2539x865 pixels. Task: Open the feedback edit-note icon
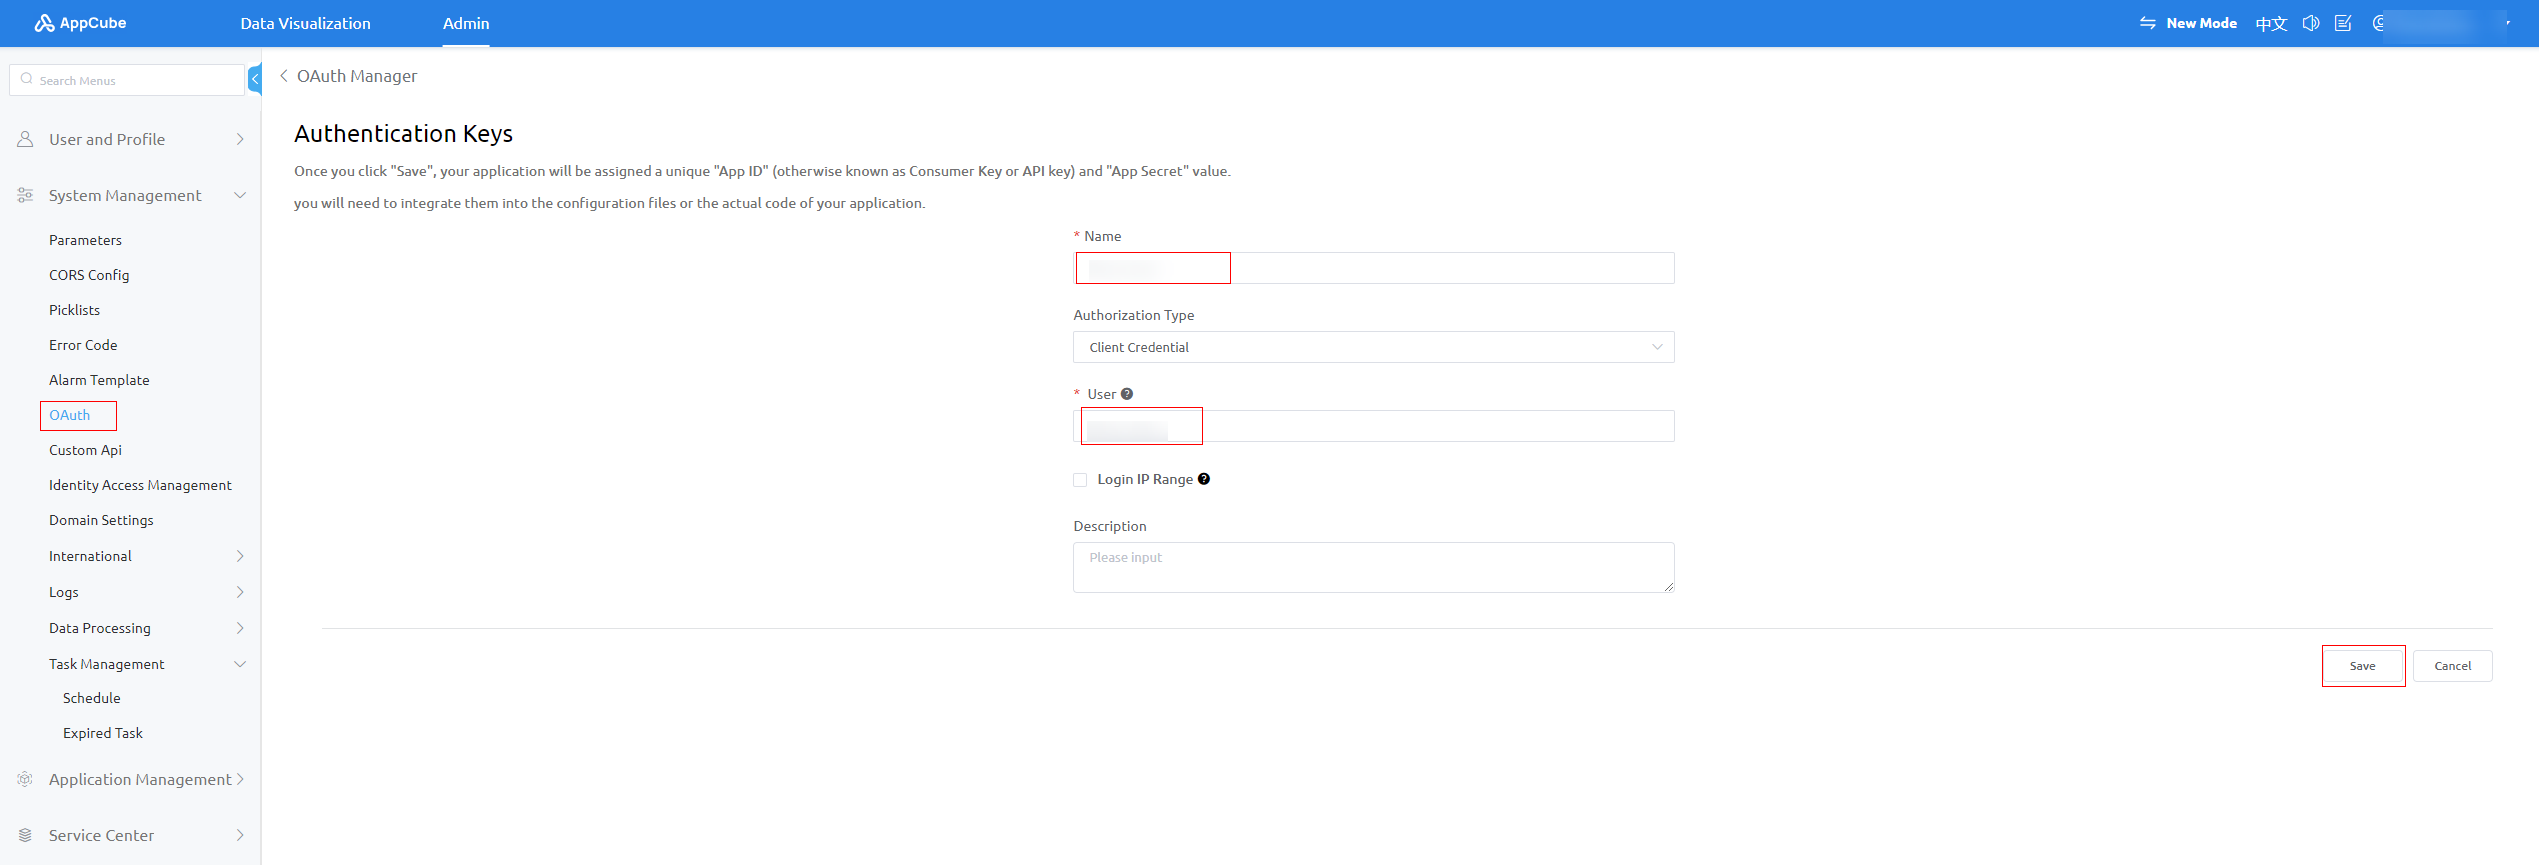click(x=2343, y=23)
